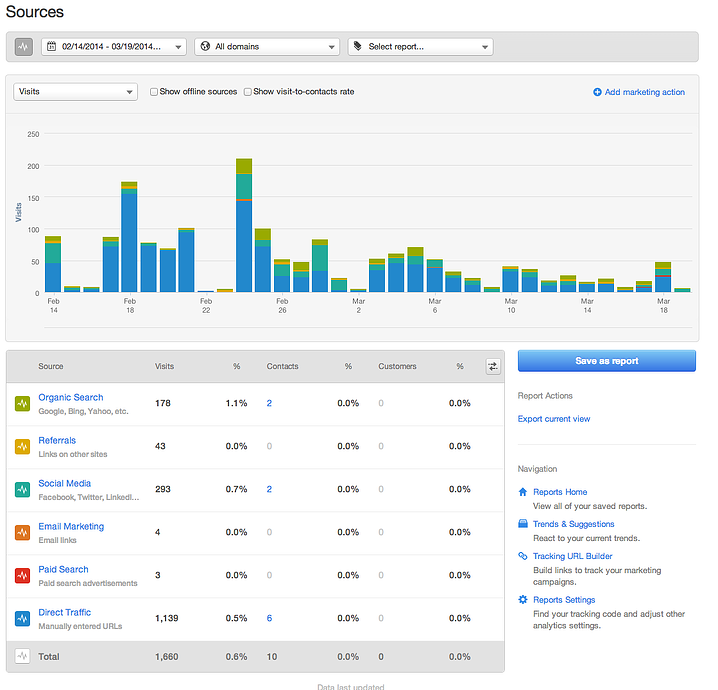Click the Social Media contacts count 2
718x690 pixels.
(269, 489)
